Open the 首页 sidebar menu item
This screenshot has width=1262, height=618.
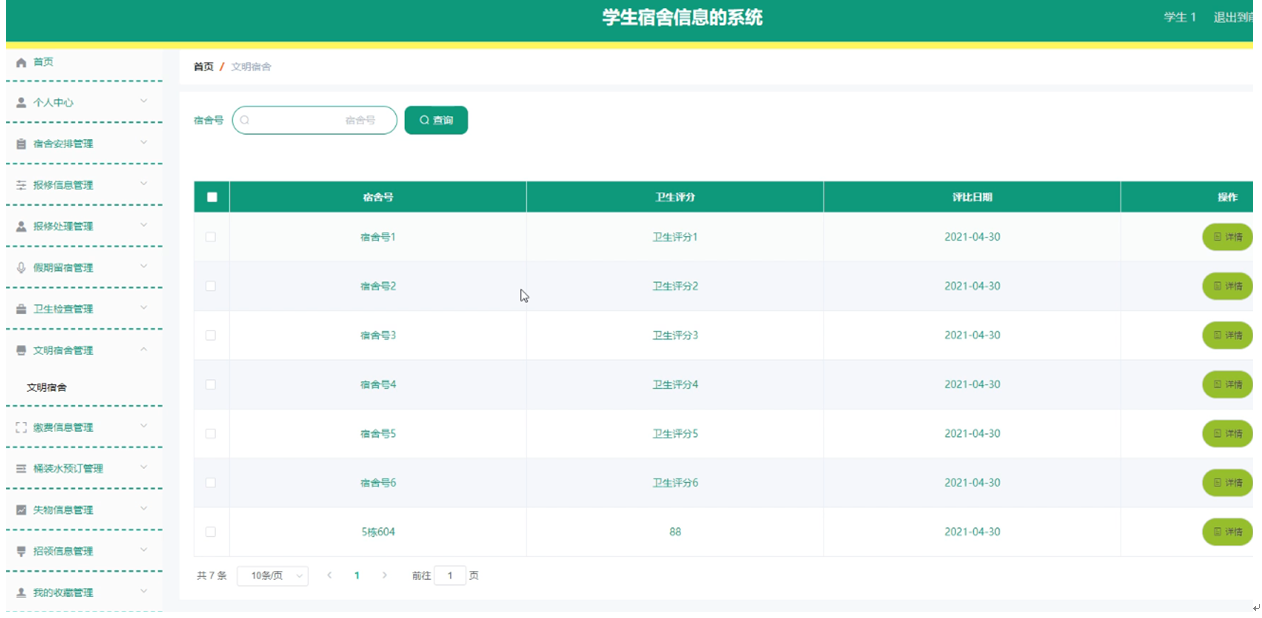click(x=84, y=62)
